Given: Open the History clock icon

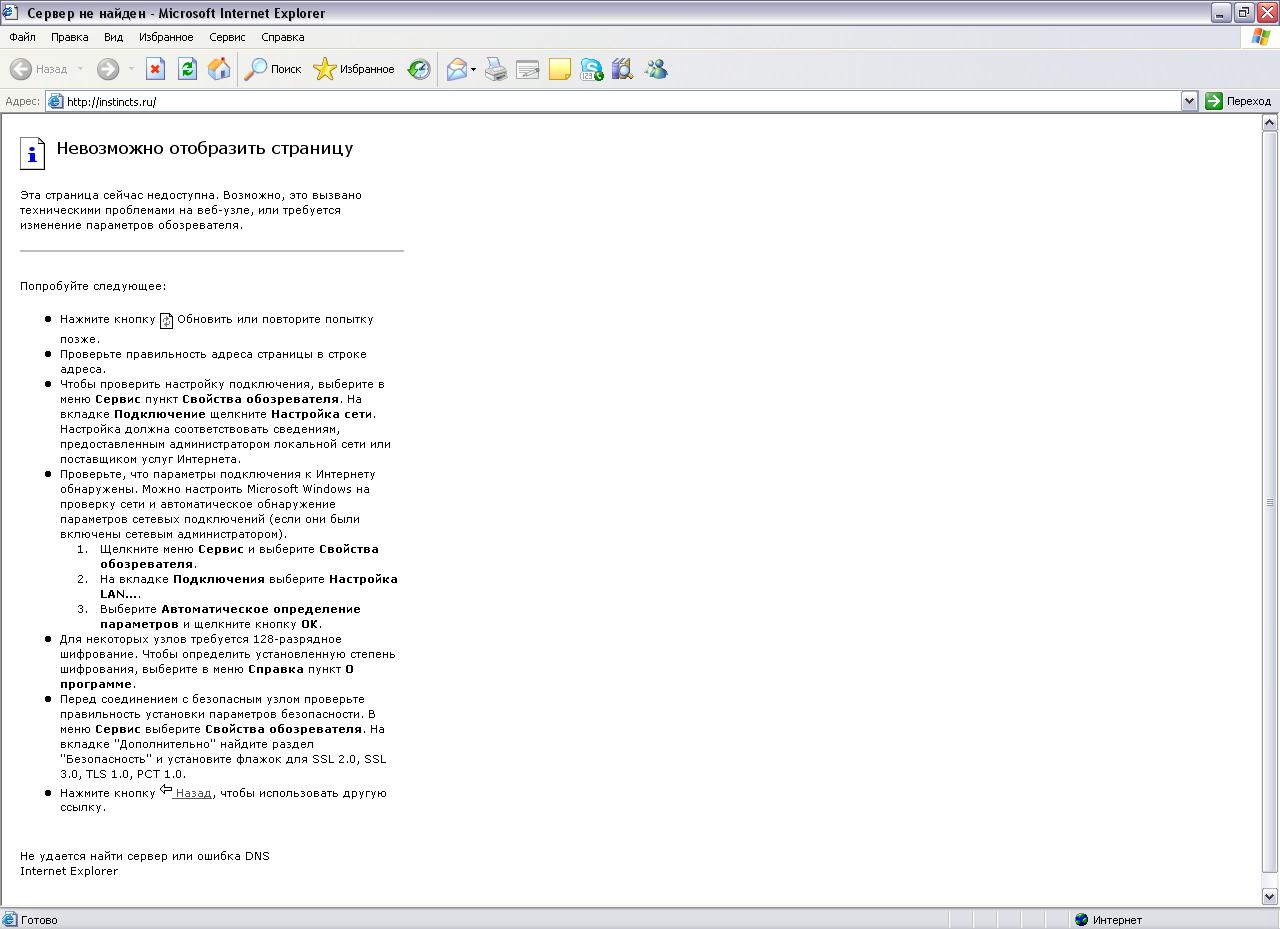Looking at the screenshot, I should click(419, 69).
